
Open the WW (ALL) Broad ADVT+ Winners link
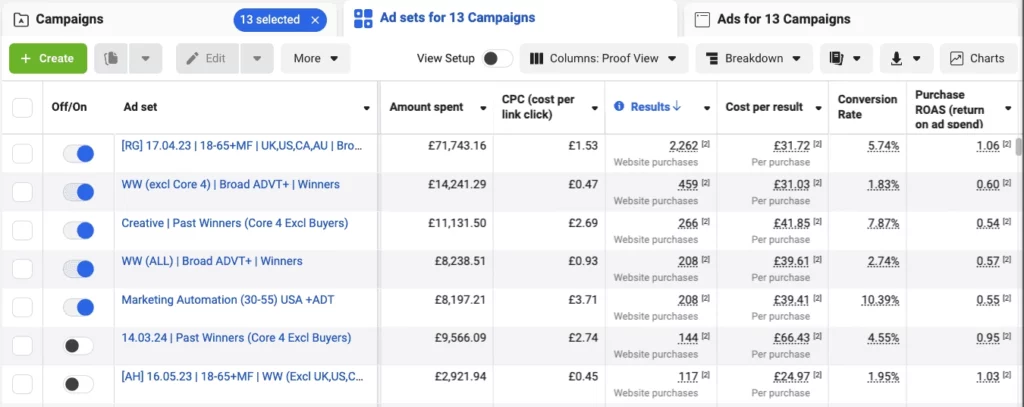[x=212, y=261]
